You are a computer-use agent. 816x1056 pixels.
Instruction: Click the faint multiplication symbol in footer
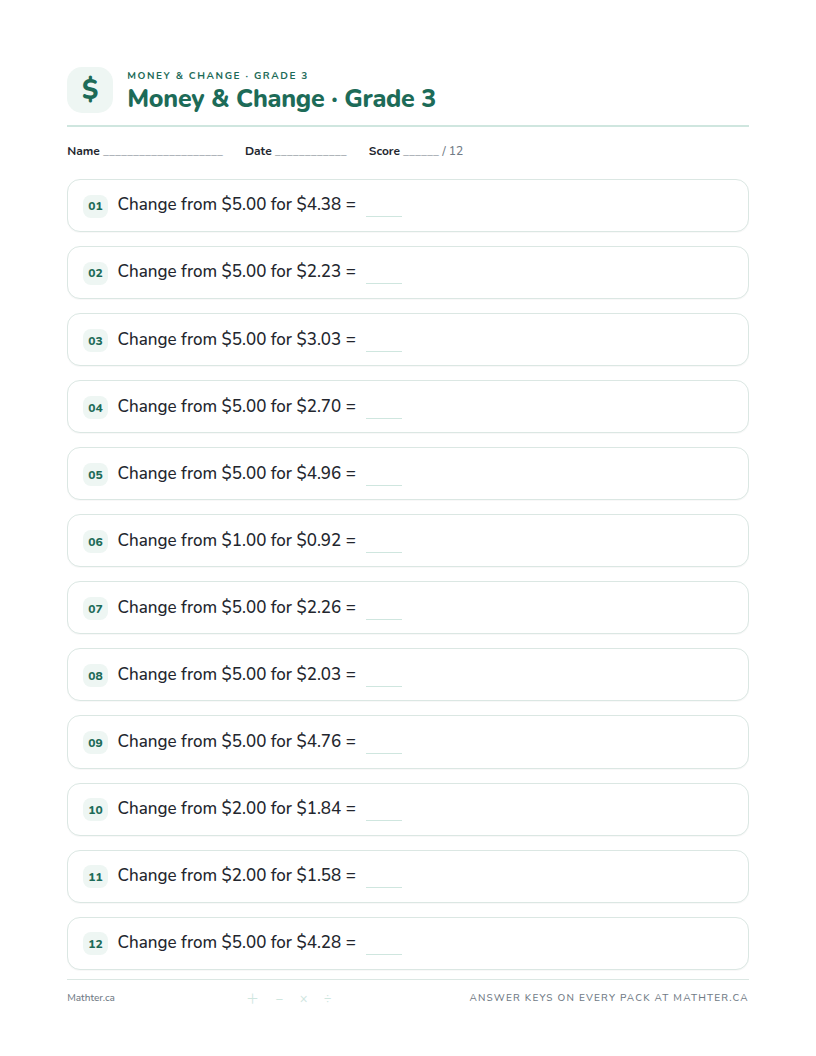coord(304,998)
